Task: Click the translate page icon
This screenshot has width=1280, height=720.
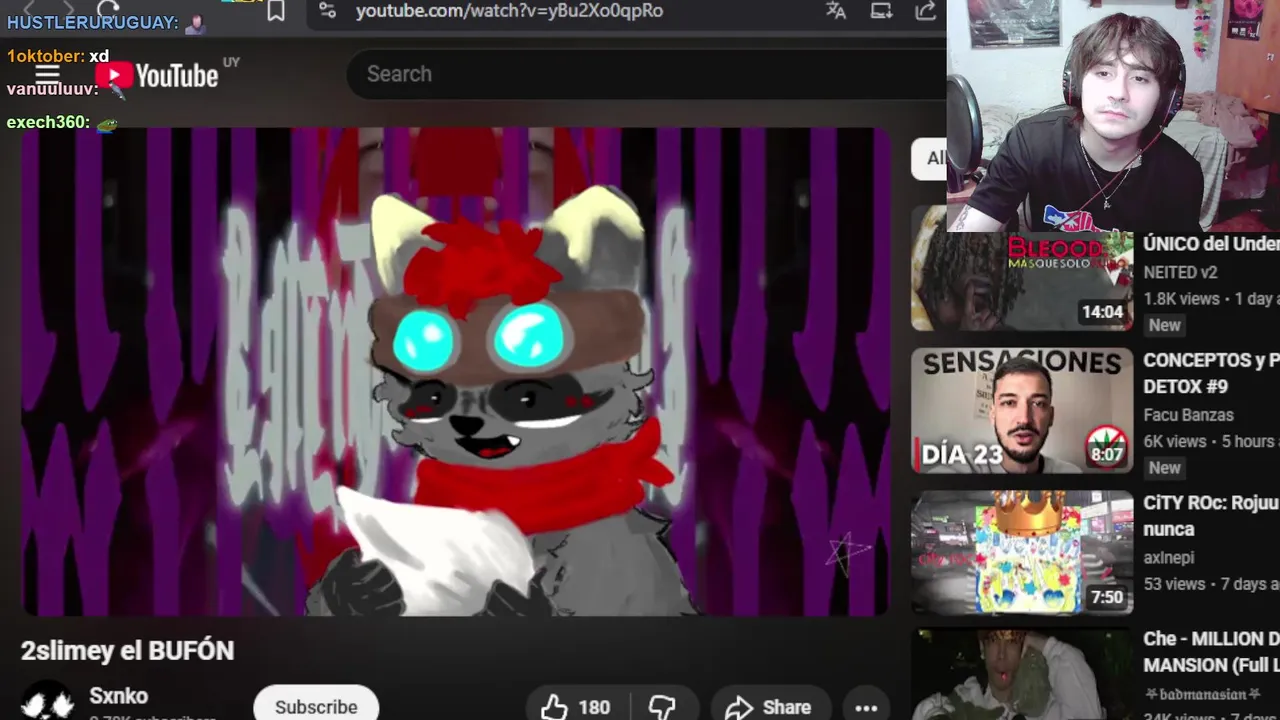Action: [836, 11]
